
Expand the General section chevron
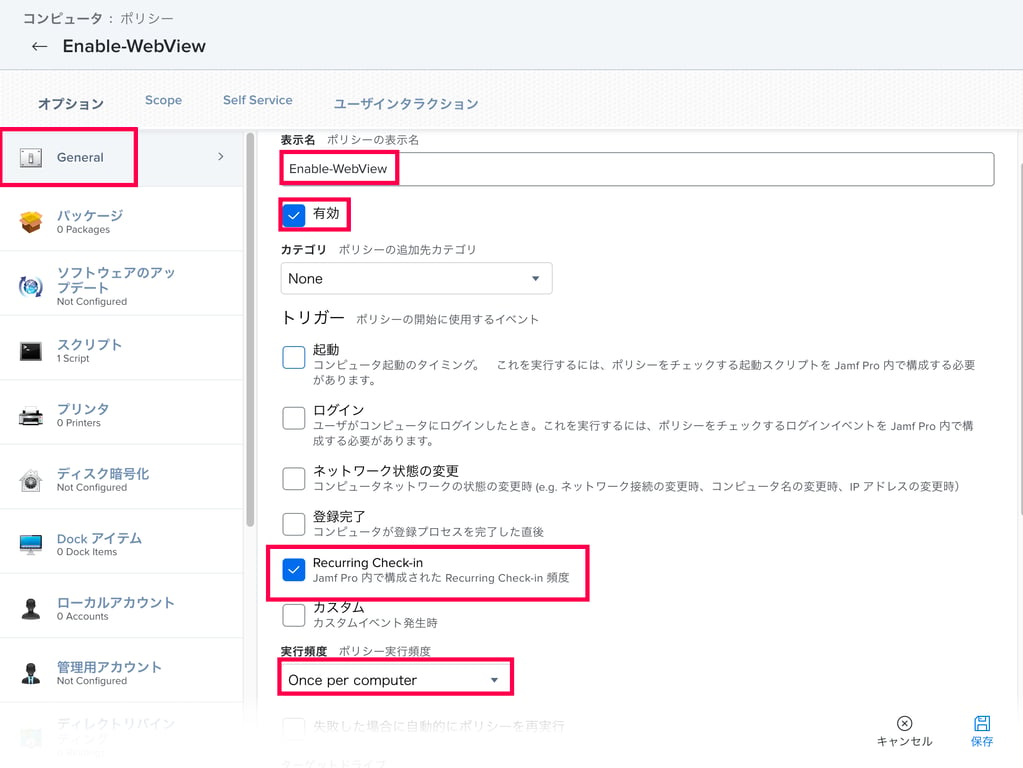tap(221, 157)
